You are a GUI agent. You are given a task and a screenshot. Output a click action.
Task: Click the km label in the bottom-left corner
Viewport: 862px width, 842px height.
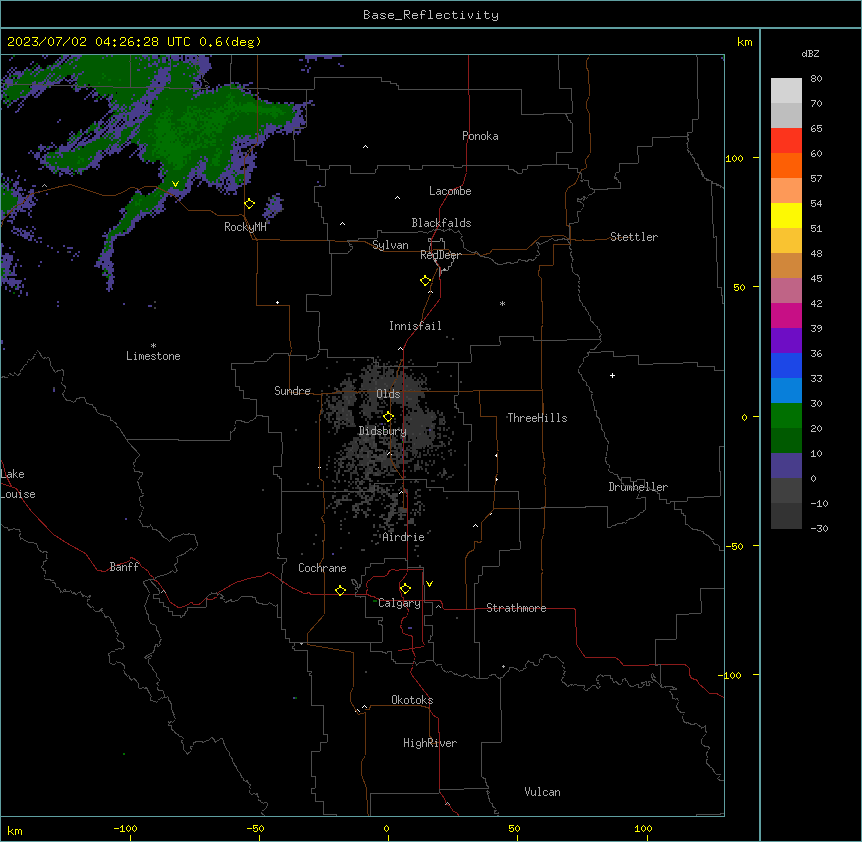pos(15,830)
